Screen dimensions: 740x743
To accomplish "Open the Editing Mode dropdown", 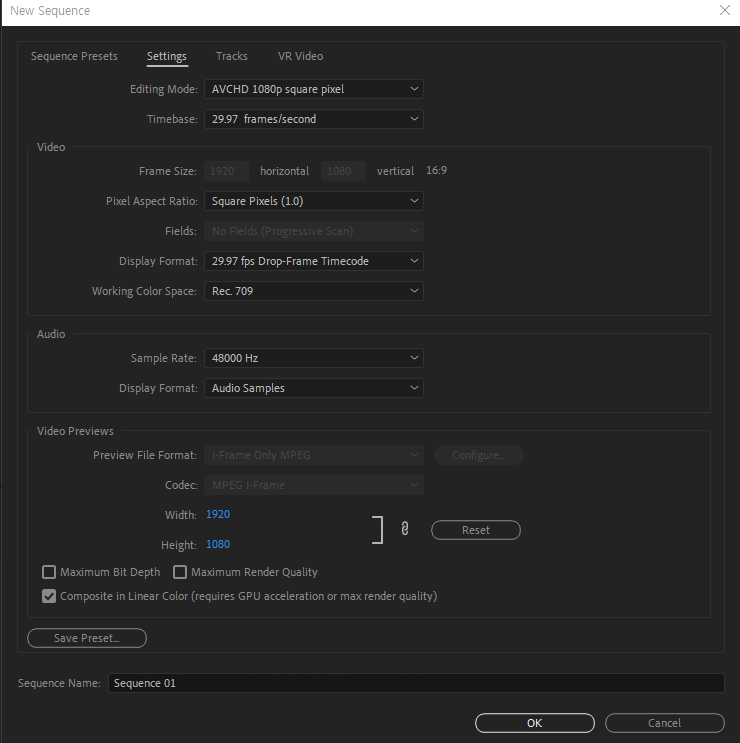I will (x=314, y=89).
